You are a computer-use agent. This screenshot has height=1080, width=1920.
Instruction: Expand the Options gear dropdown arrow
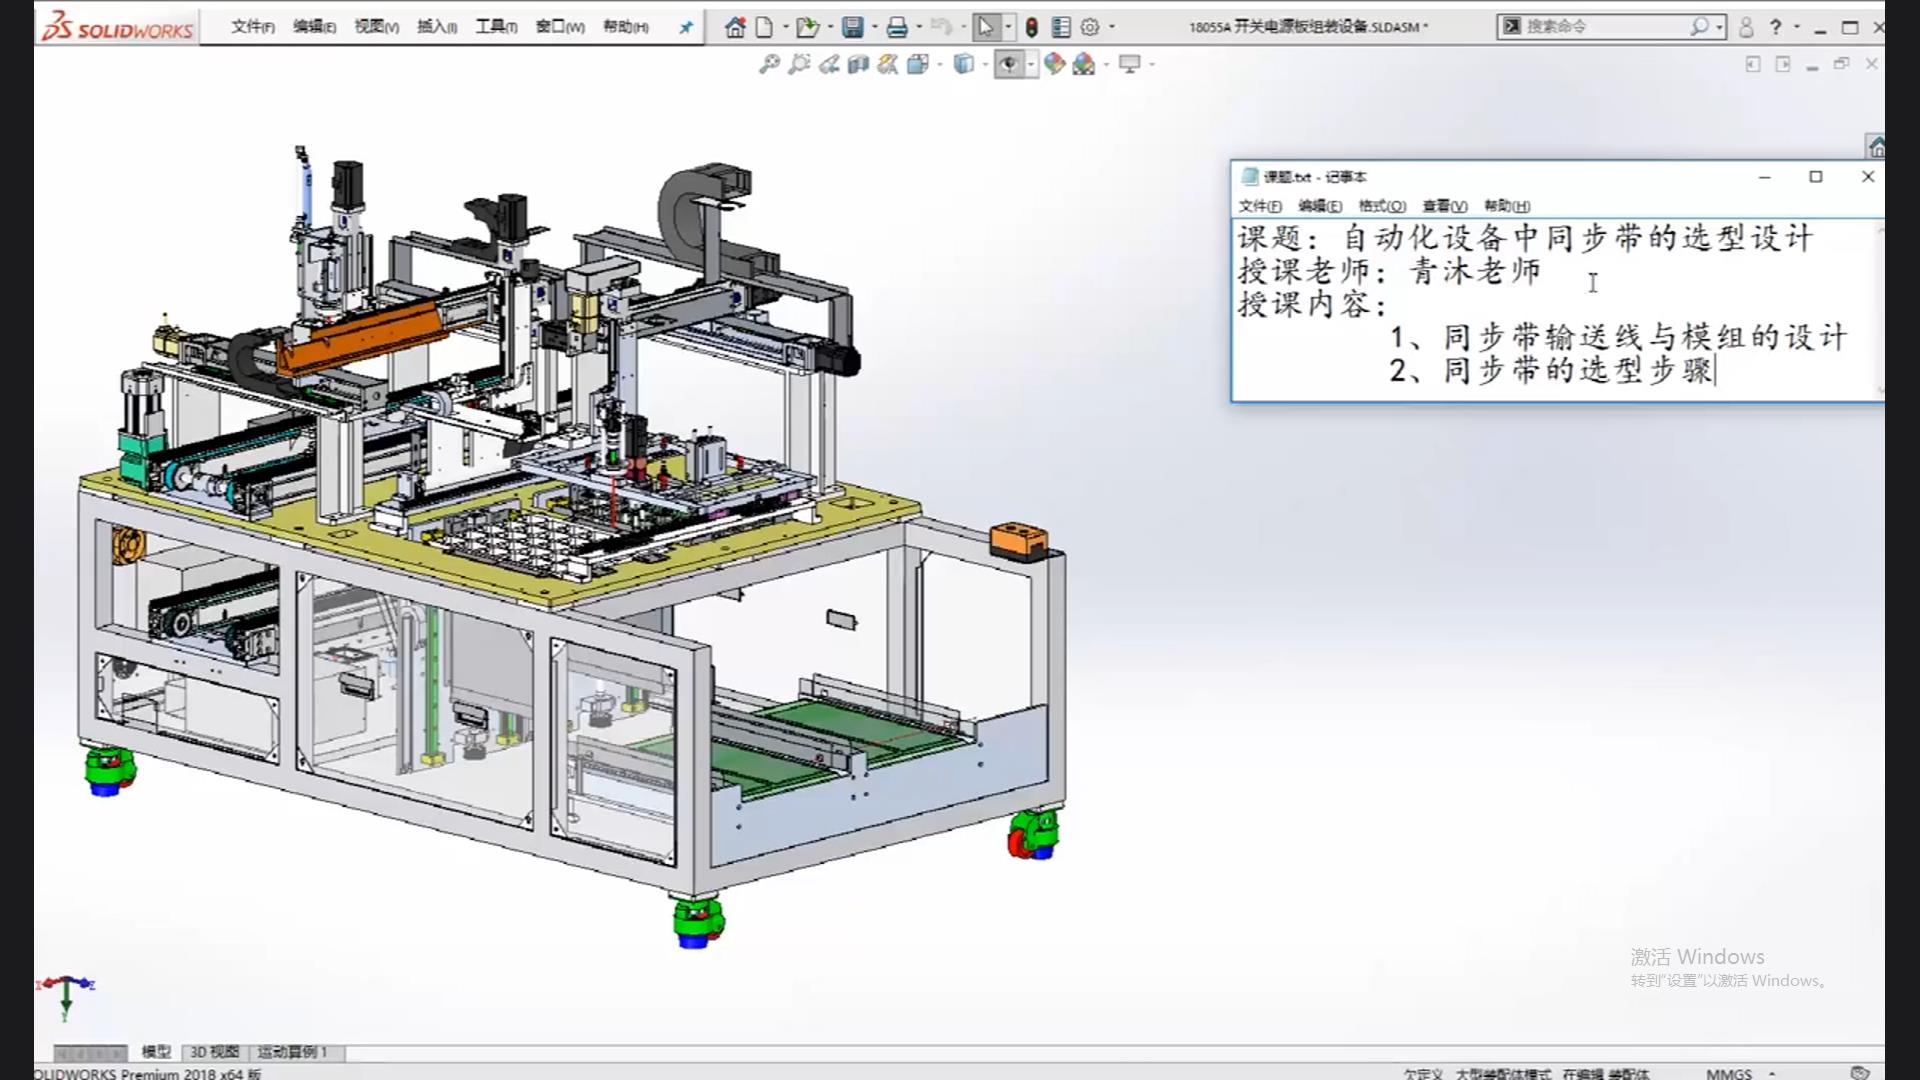point(1112,27)
